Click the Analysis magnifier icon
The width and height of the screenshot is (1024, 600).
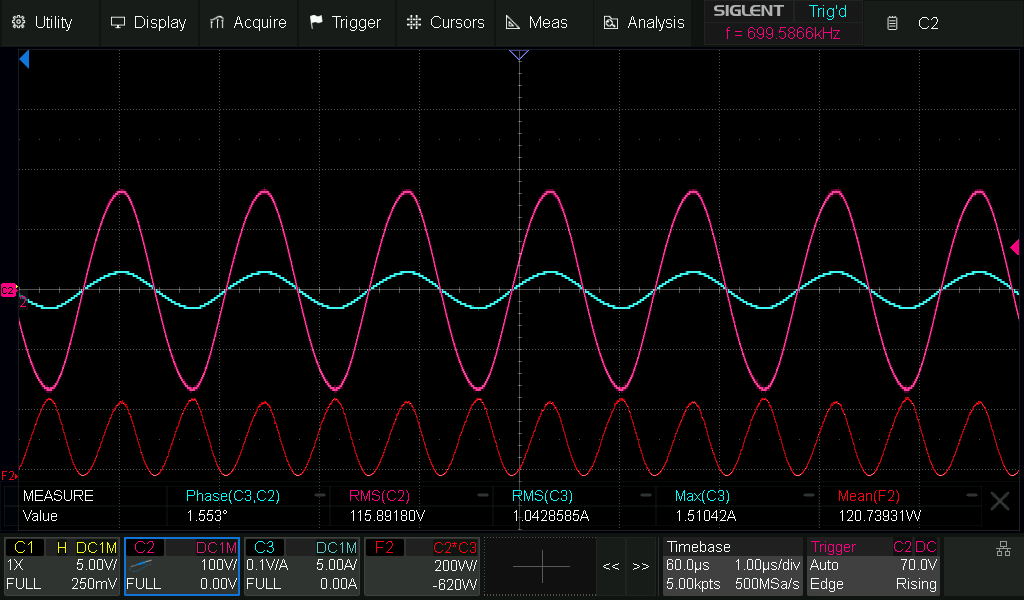tap(611, 22)
